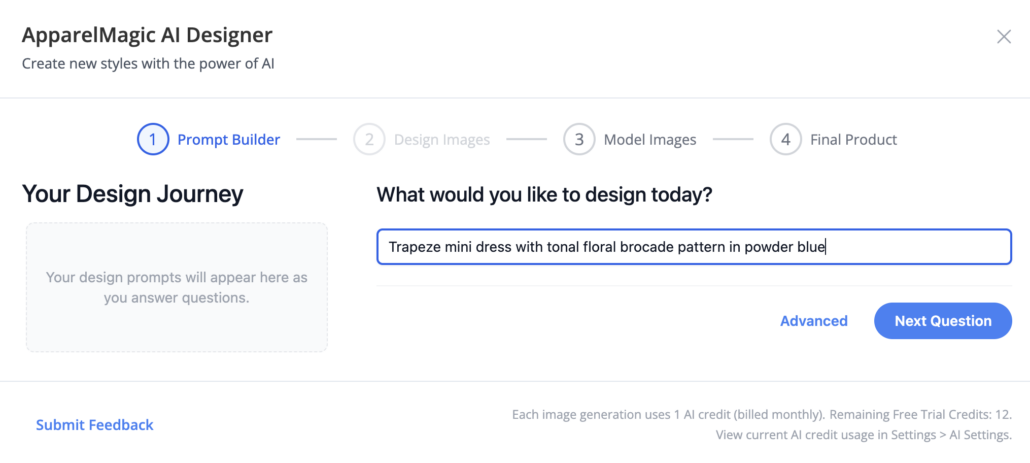Select the step 2 circle icon
1030x463 pixels.
[x=369, y=139]
